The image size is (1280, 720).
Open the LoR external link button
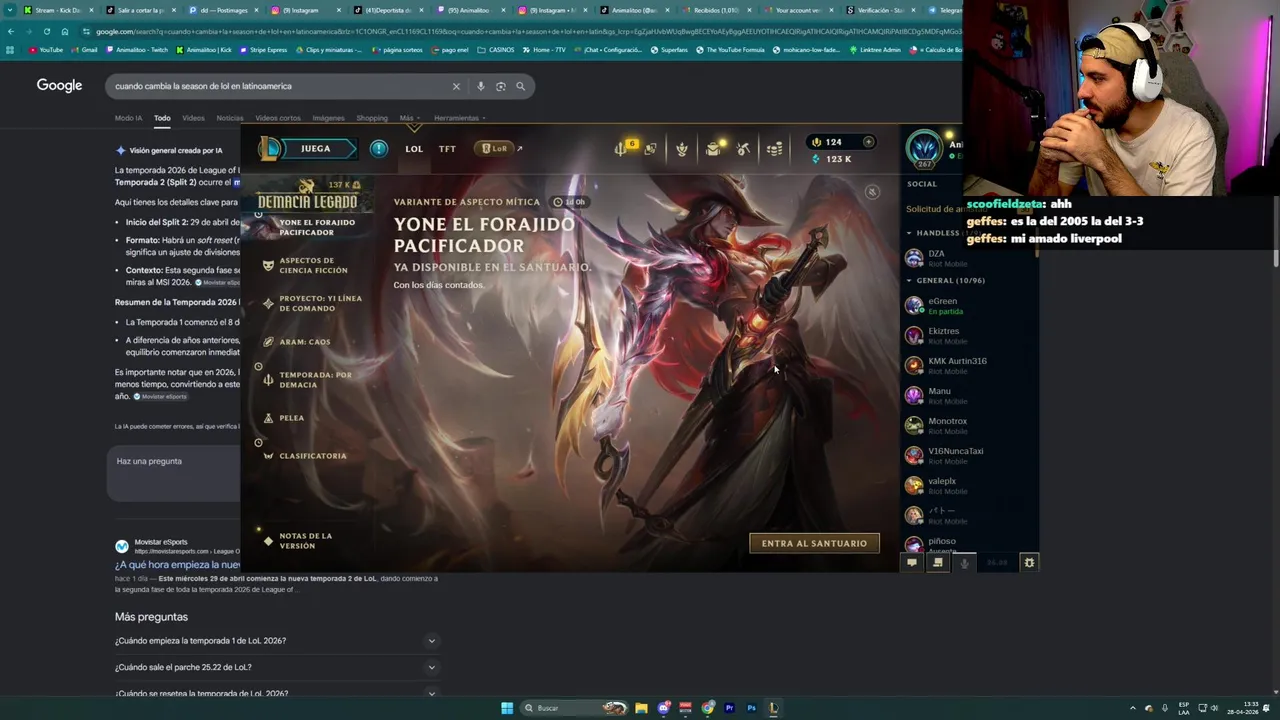click(x=499, y=149)
